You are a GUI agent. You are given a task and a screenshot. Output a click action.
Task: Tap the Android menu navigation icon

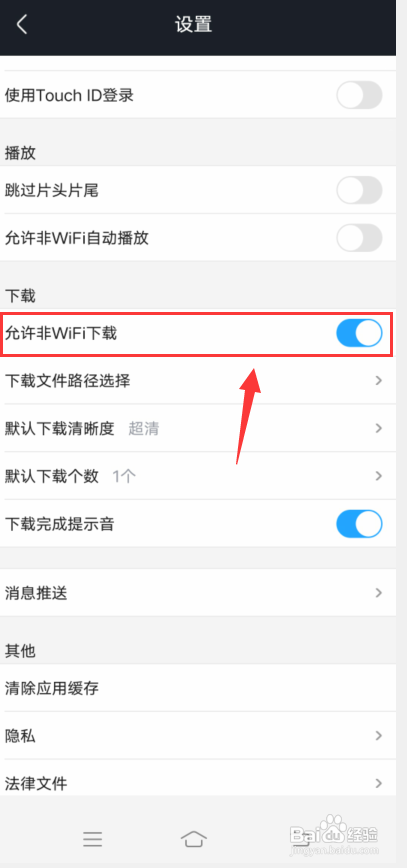92,839
